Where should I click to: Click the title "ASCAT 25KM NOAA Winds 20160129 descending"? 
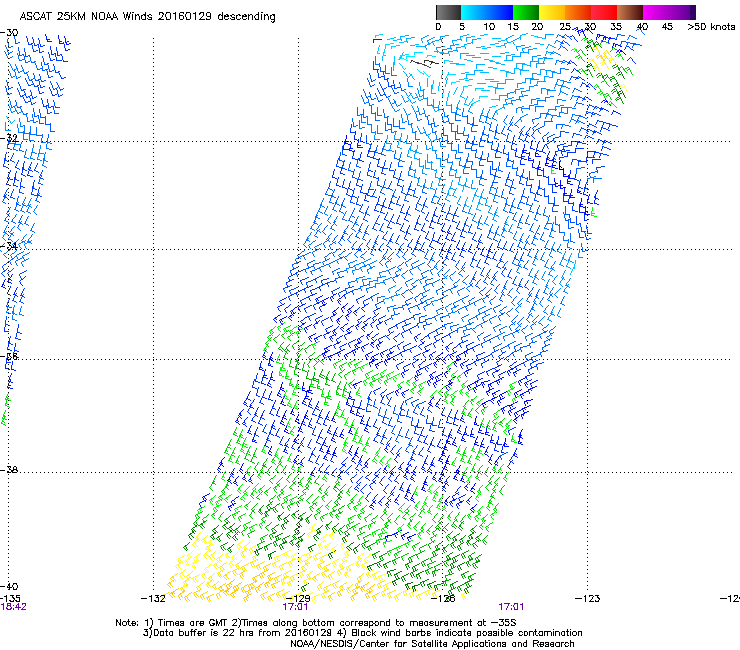147,17
